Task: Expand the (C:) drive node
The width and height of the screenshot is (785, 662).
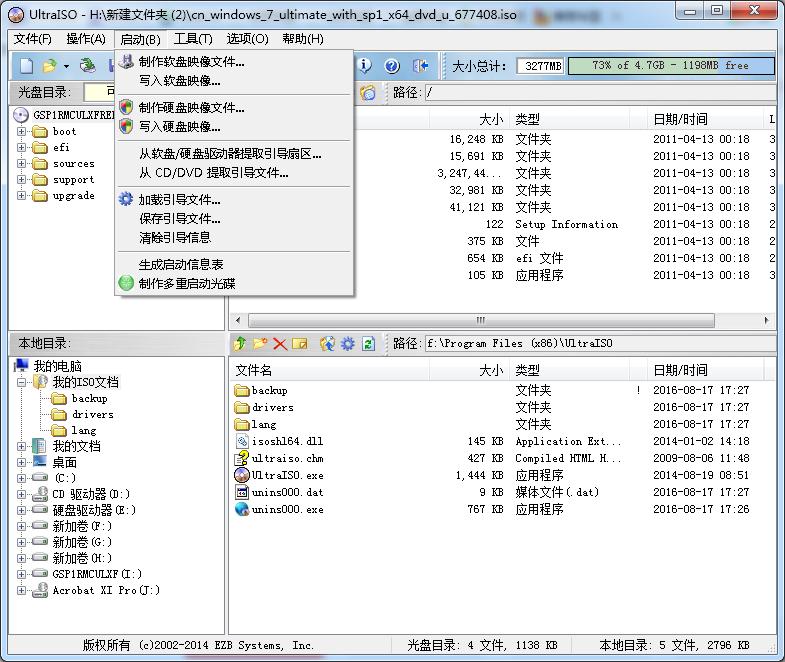Action: (21, 478)
